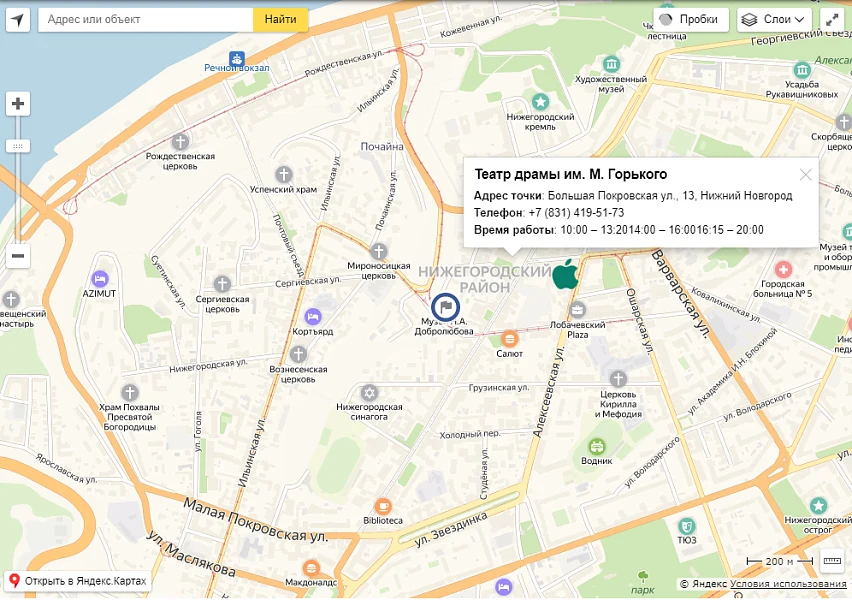Viewport: 852px width, 600px height.
Task: Expand the map to fullscreen
Action: coord(832,20)
